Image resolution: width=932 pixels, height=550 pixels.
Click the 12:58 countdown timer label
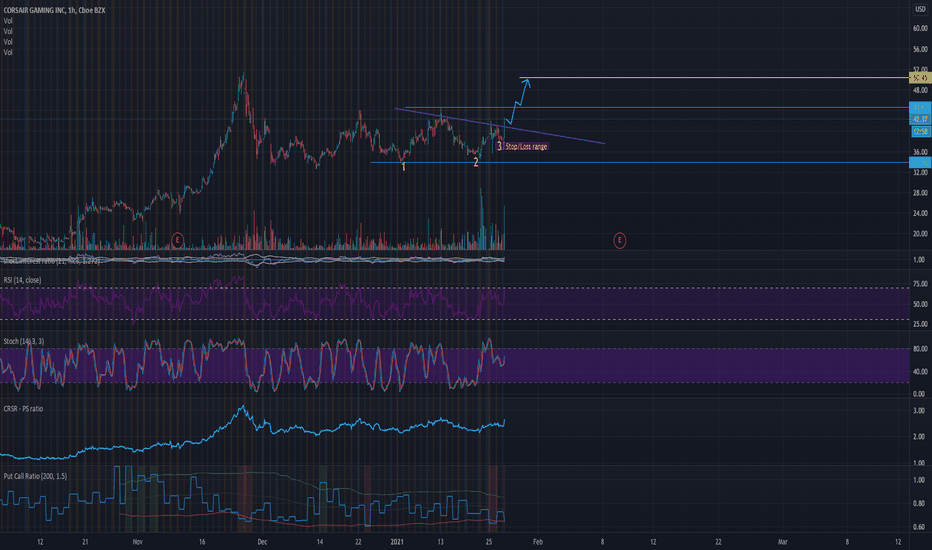[x=920, y=131]
